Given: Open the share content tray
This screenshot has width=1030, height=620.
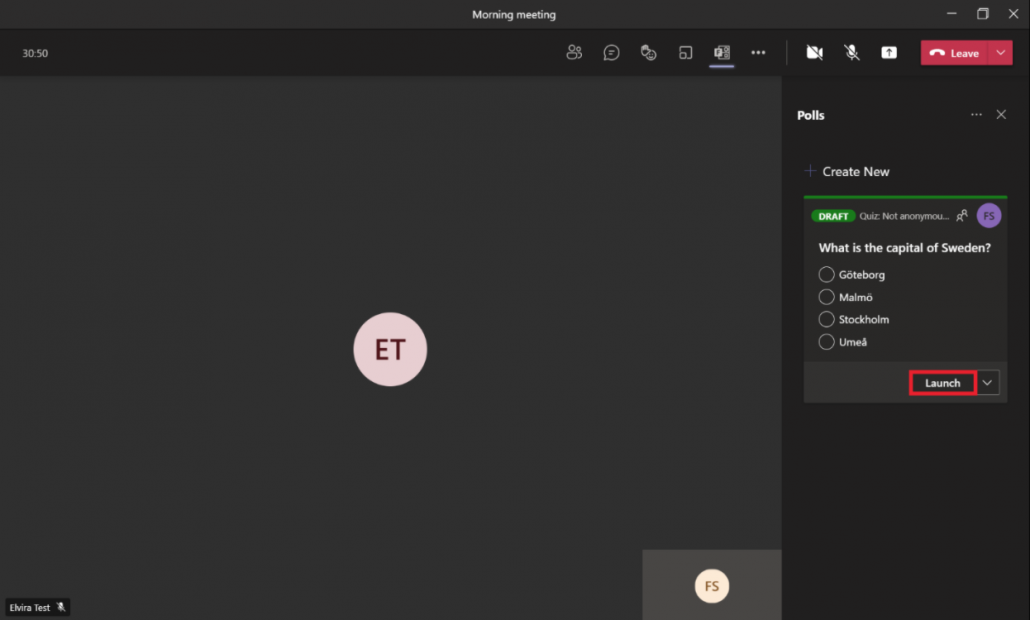Looking at the screenshot, I should tap(889, 53).
